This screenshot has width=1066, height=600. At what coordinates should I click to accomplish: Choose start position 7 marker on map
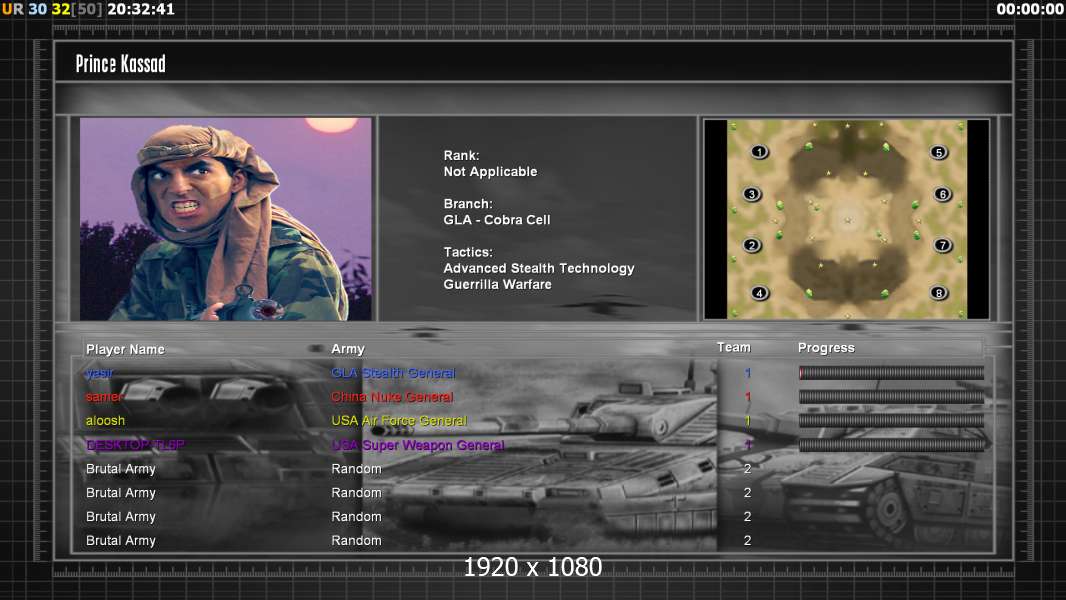[942, 245]
